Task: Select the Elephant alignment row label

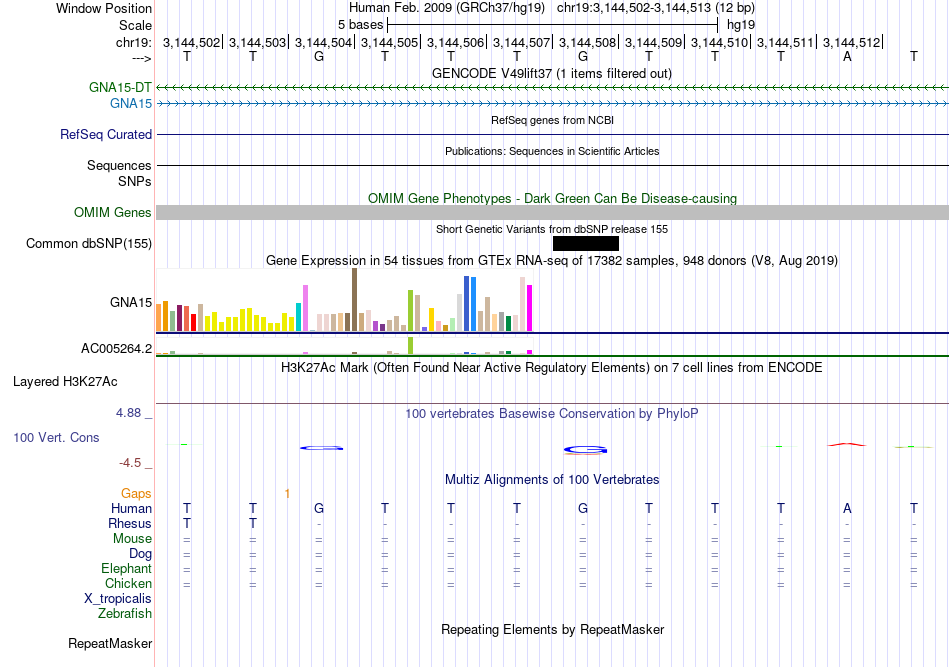Action: (126, 568)
